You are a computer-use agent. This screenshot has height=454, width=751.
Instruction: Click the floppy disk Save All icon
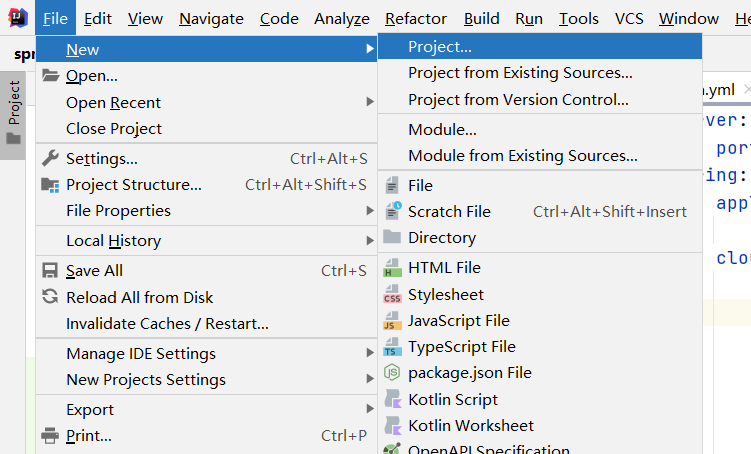50,270
